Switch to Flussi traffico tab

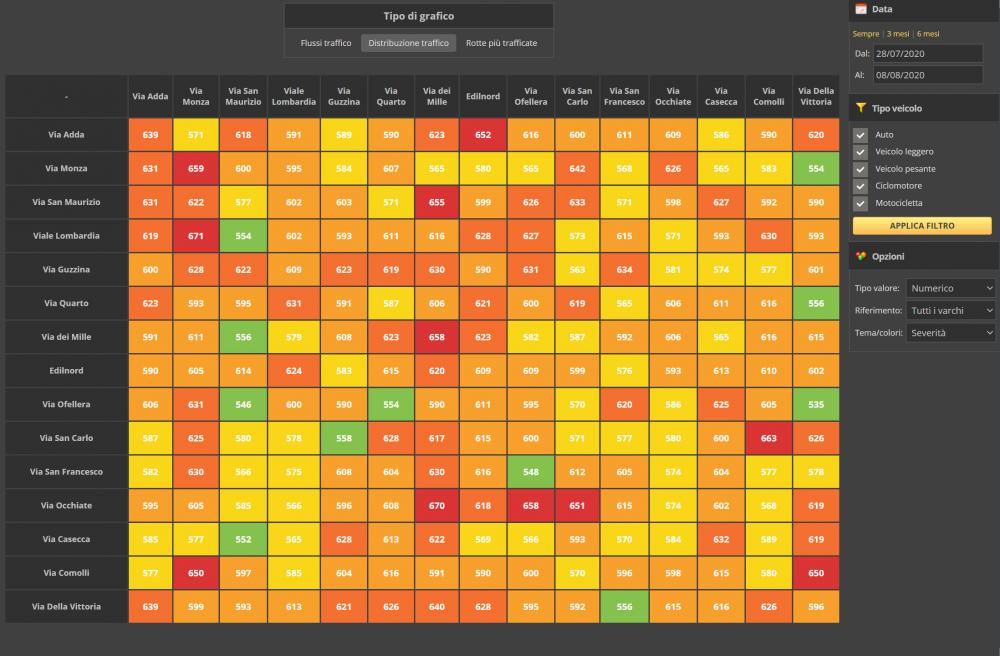pyautogui.click(x=326, y=43)
